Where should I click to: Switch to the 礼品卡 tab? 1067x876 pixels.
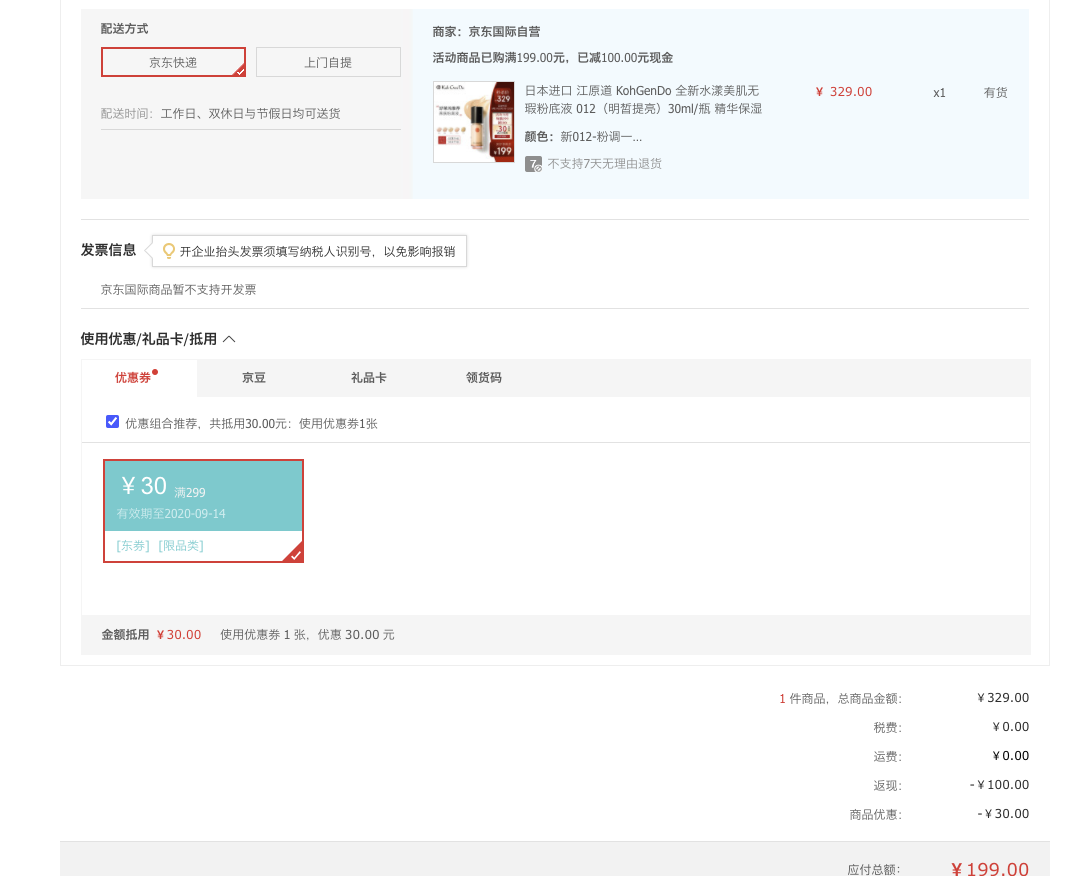tap(368, 378)
